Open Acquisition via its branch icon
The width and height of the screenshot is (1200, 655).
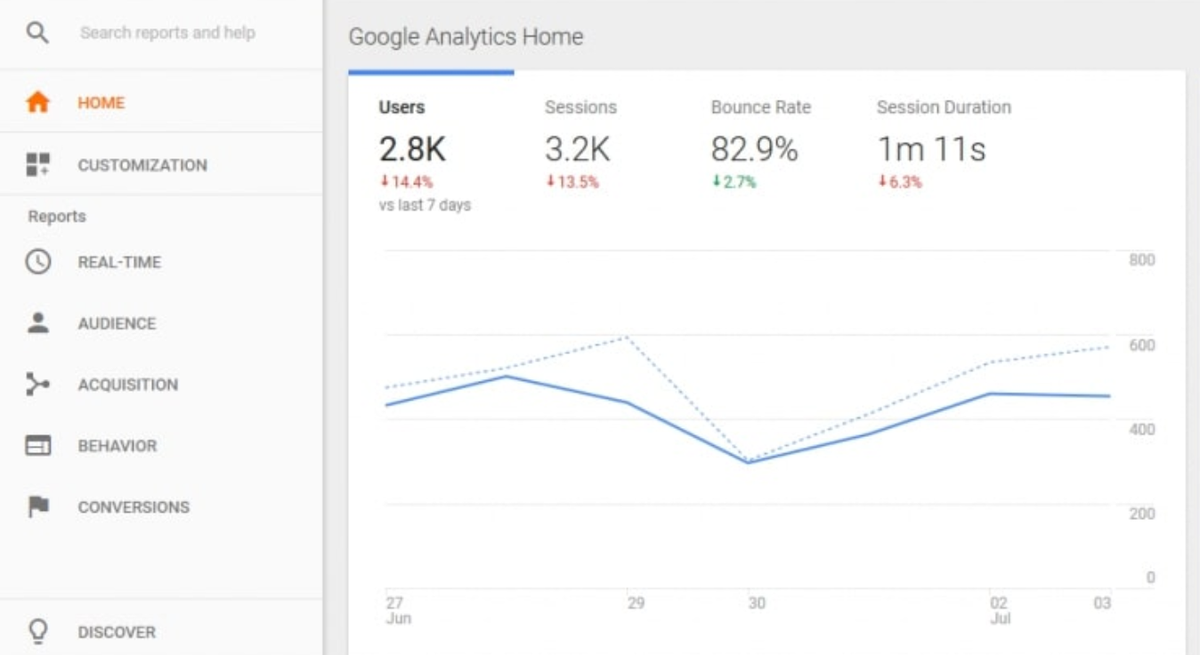(x=39, y=384)
